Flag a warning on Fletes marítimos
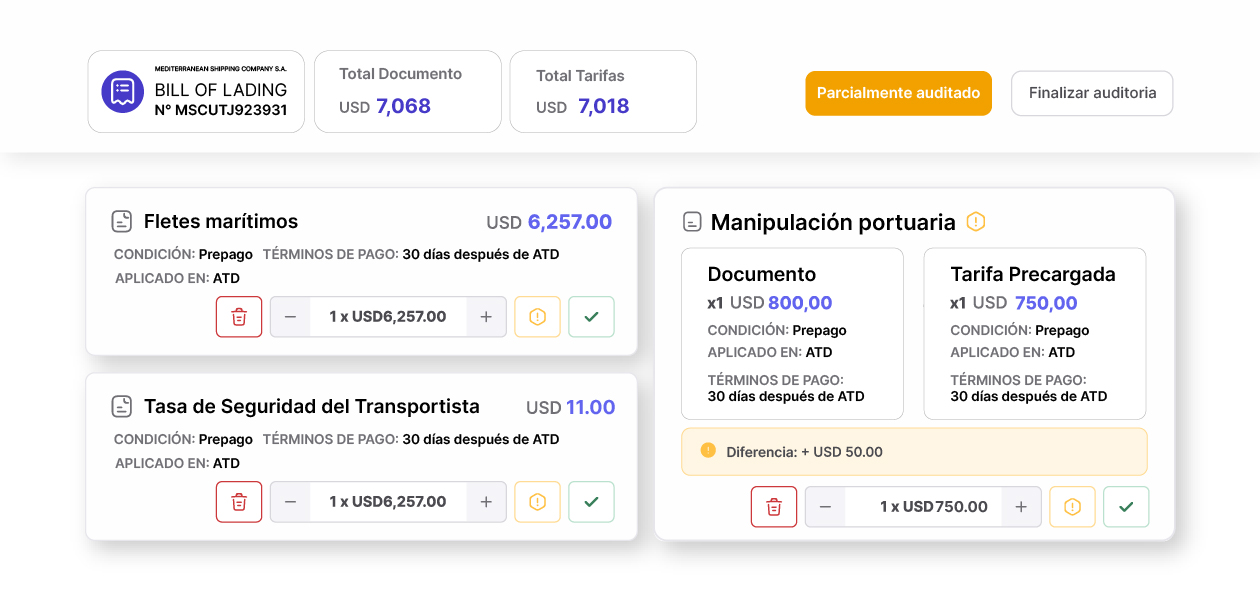This screenshot has height=604, width=1260. tap(537, 317)
